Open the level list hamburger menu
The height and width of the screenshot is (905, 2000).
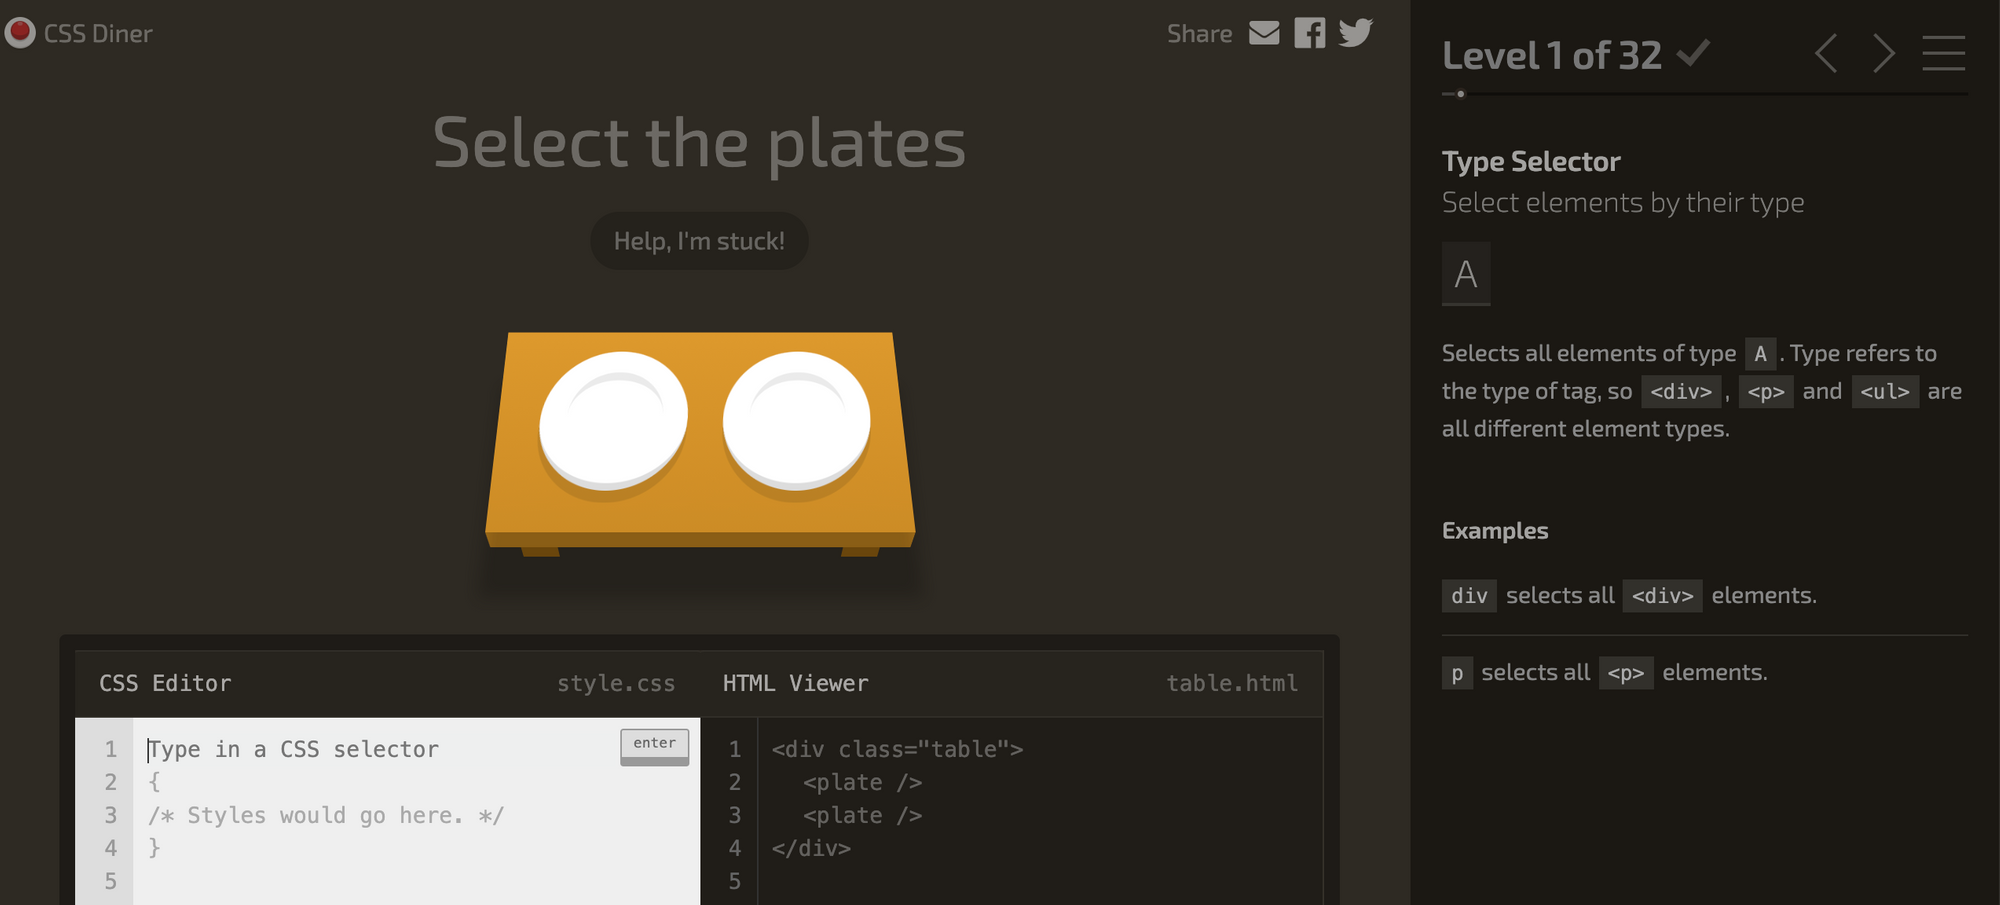point(1943,54)
